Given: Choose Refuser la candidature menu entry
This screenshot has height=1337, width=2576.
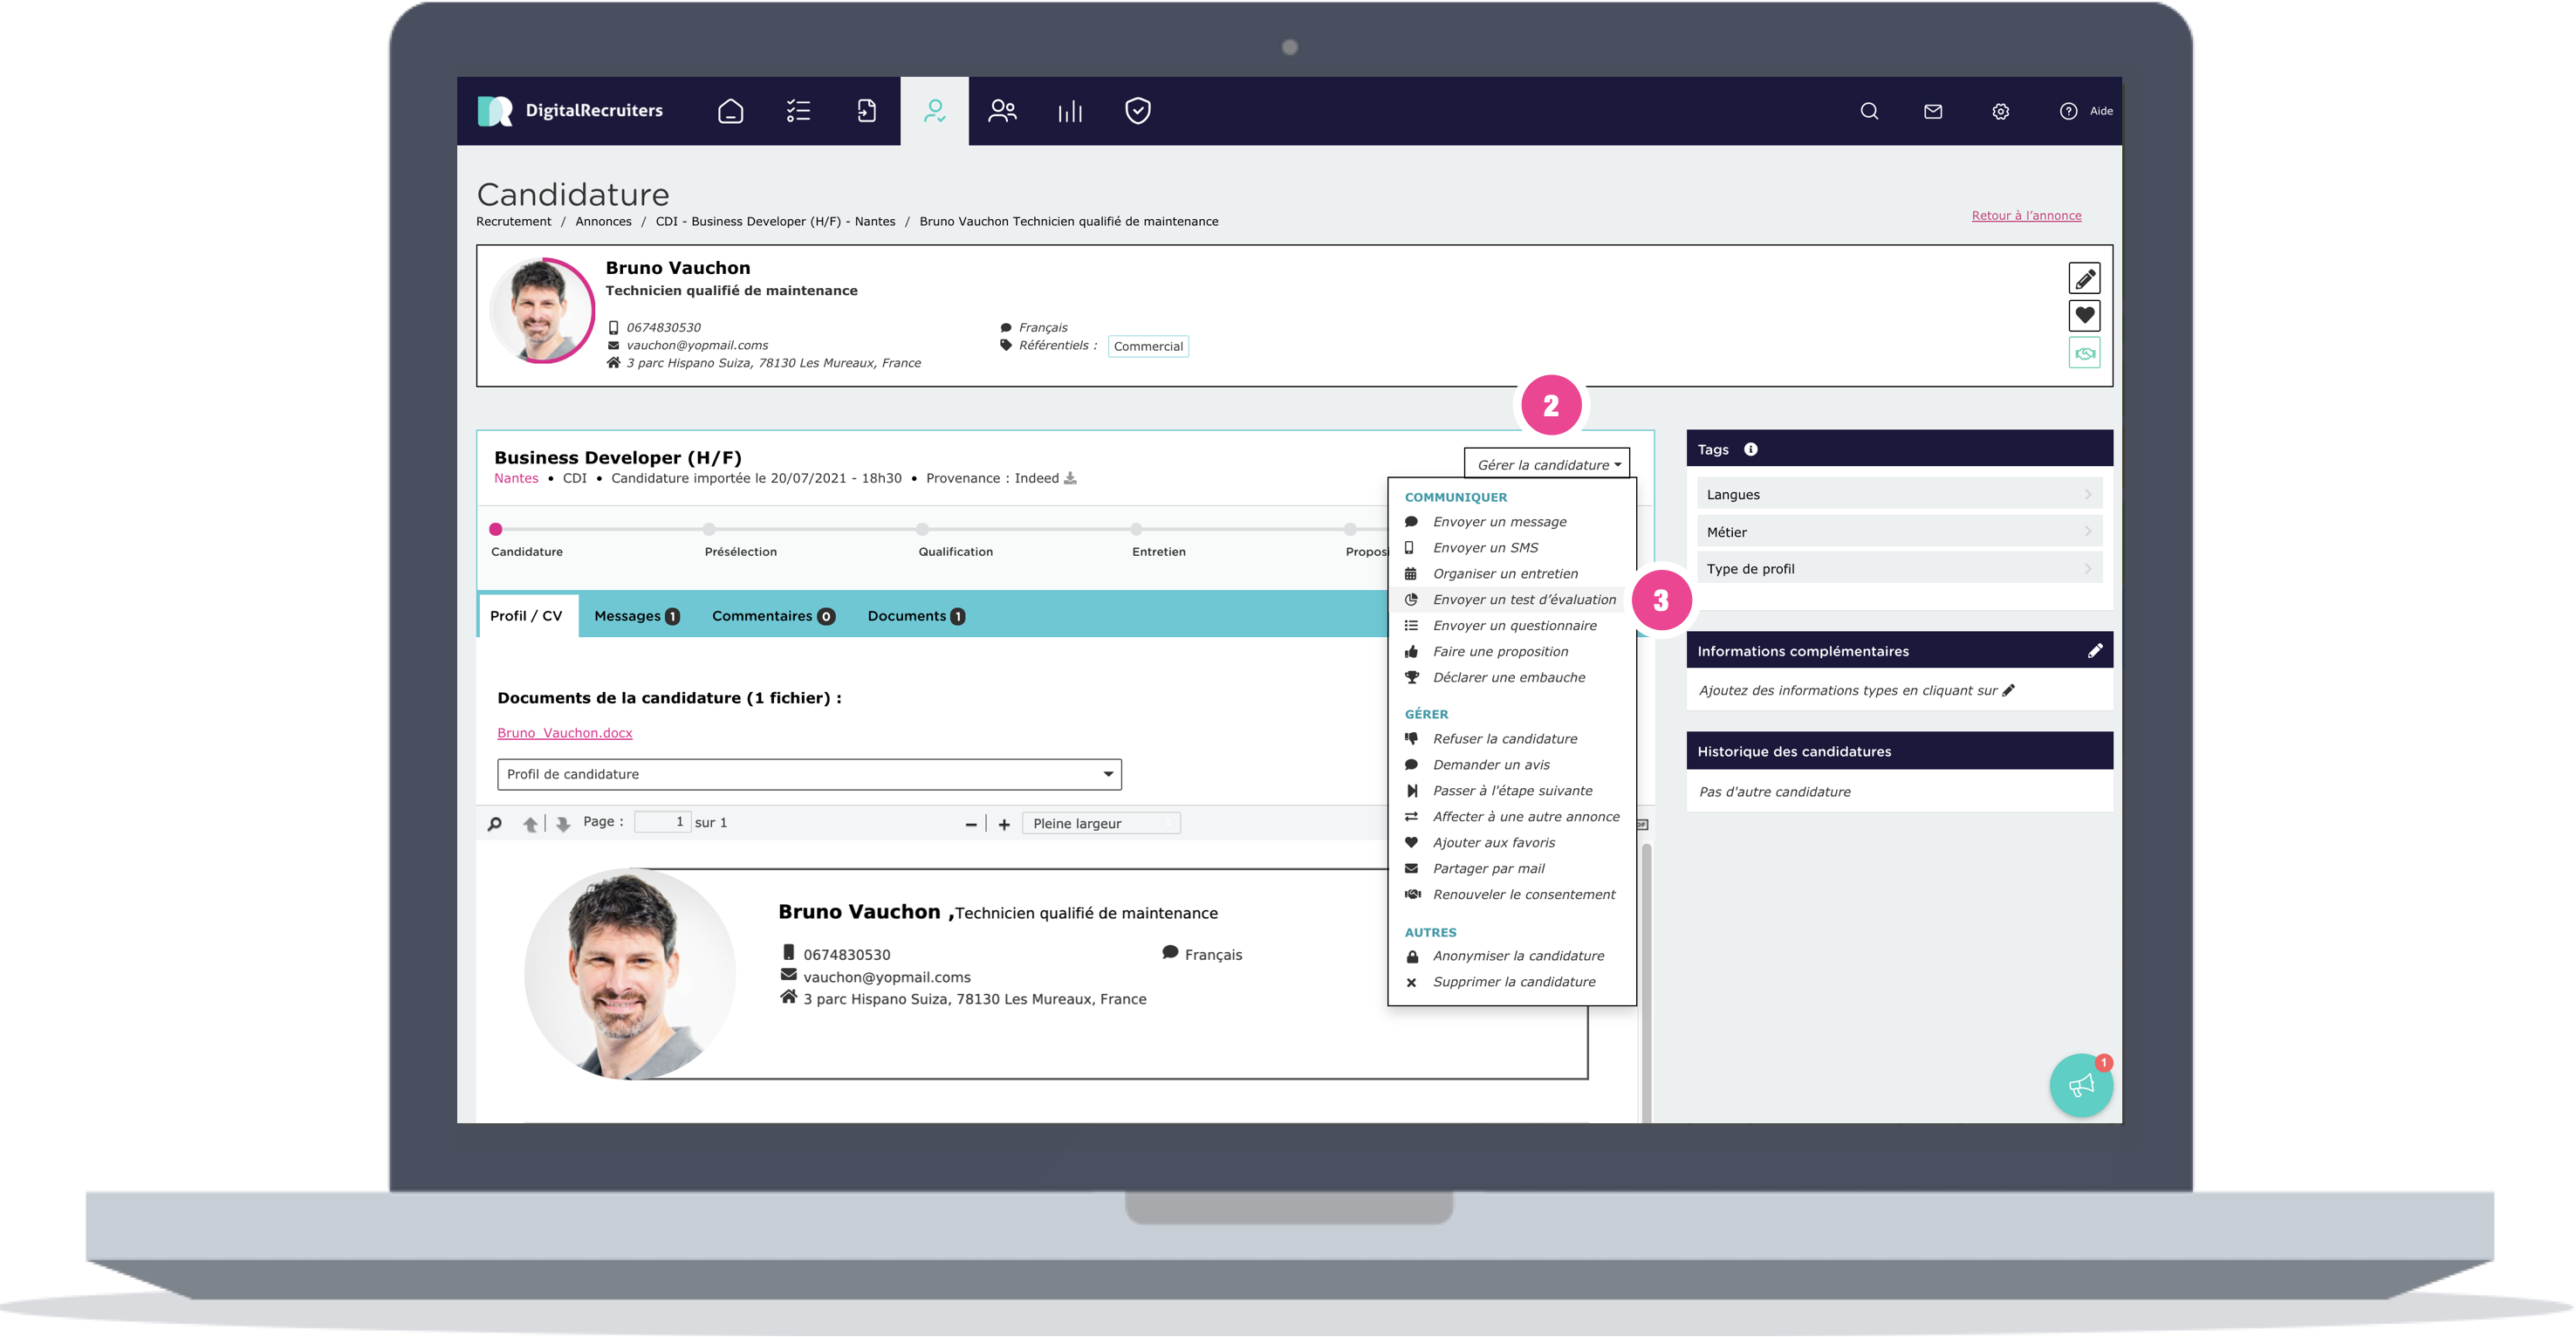Looking at the screenshot, I should tap(1504, 738).
